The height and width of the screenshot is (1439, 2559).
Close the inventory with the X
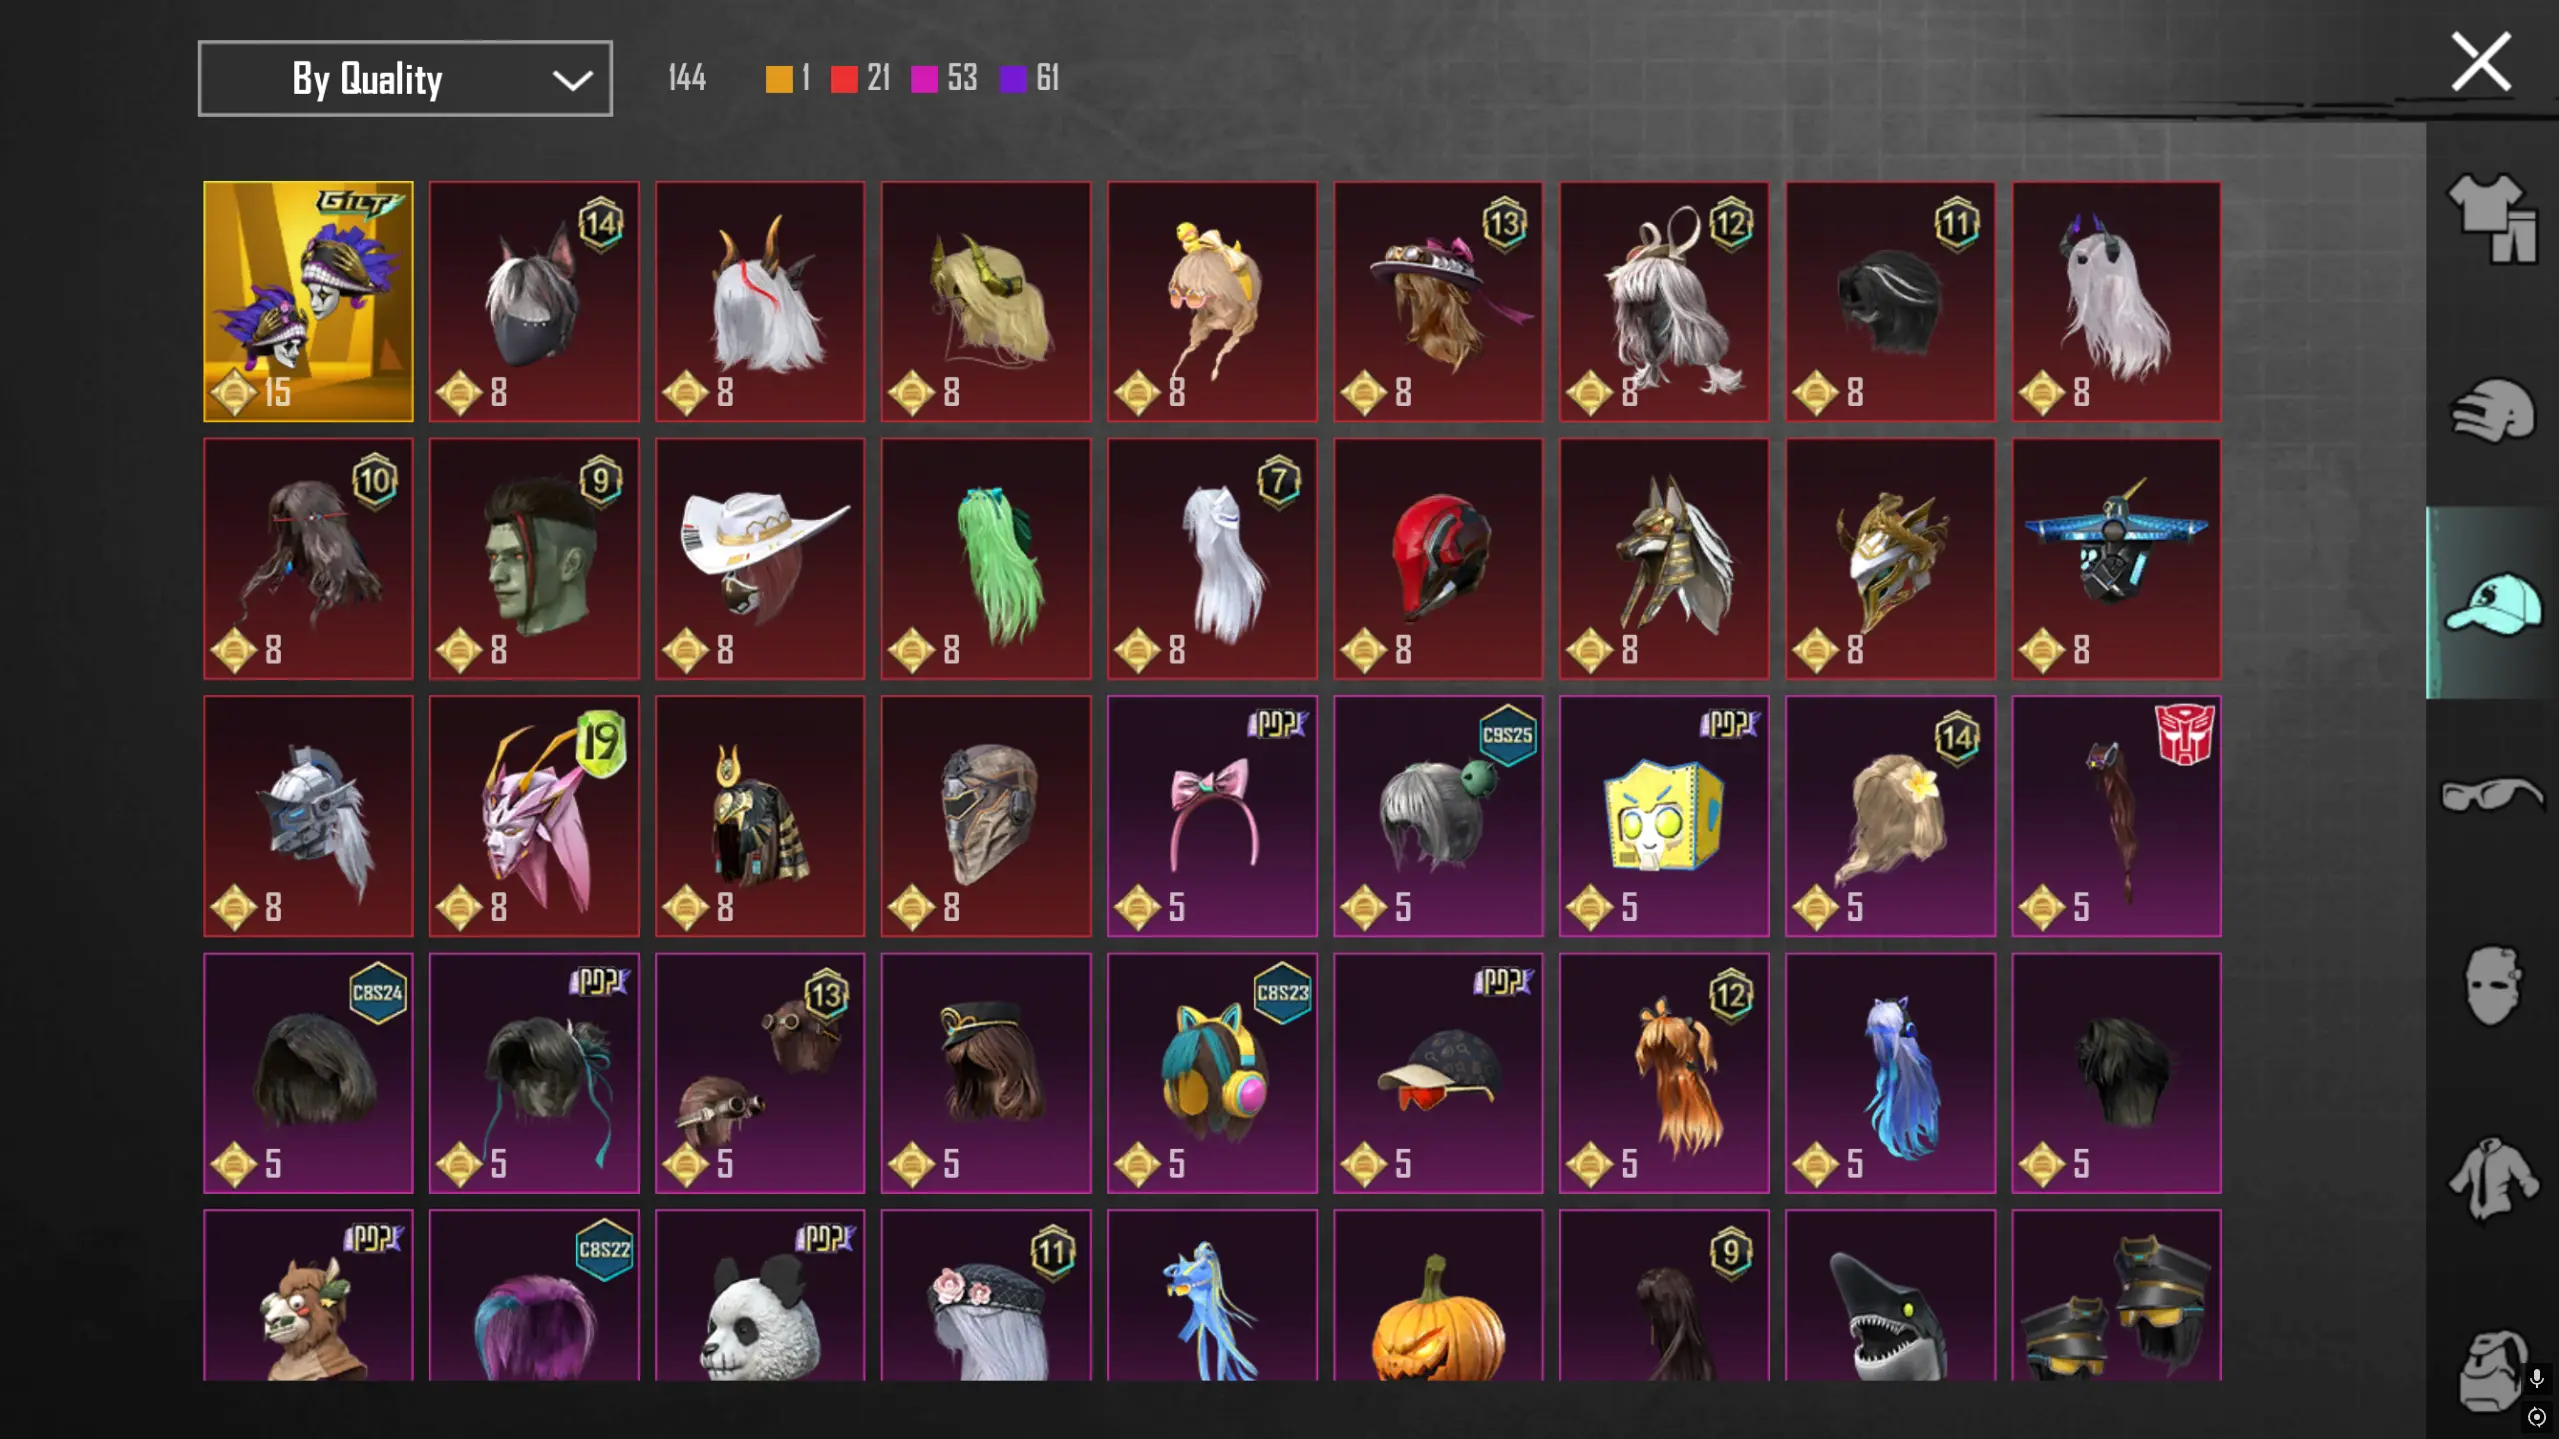coord(2481,62)
